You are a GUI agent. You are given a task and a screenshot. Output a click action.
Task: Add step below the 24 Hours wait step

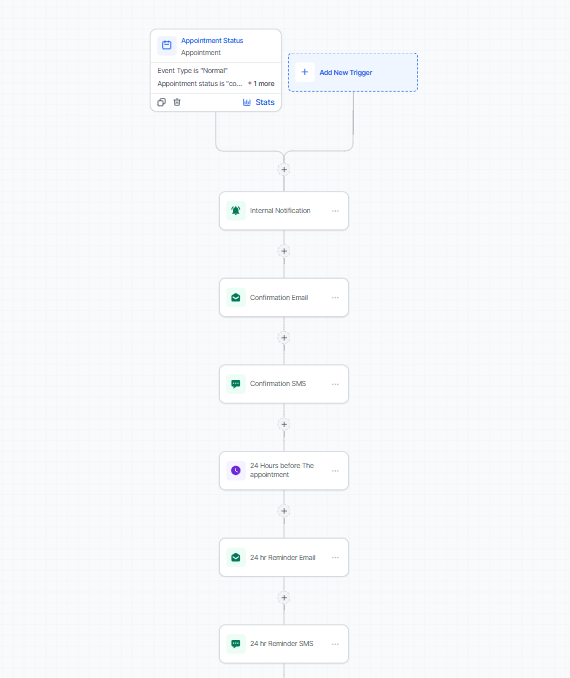[x=284, y=511]
